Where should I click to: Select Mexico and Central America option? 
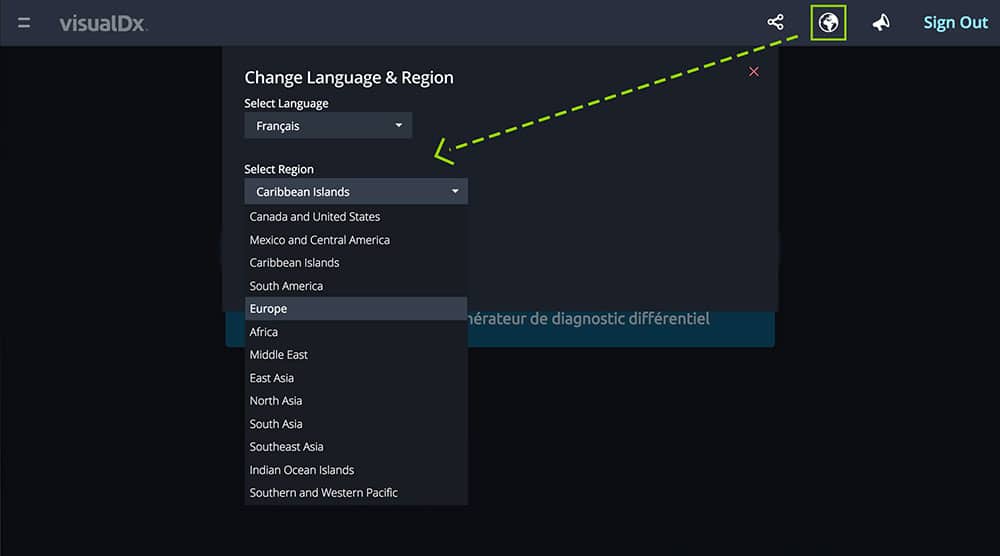[319, 240]
